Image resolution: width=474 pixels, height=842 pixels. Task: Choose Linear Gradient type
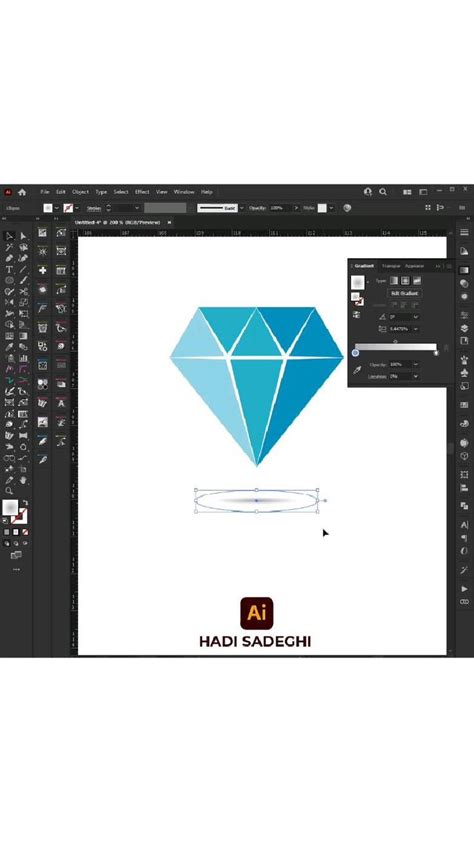tap(394, 281)
